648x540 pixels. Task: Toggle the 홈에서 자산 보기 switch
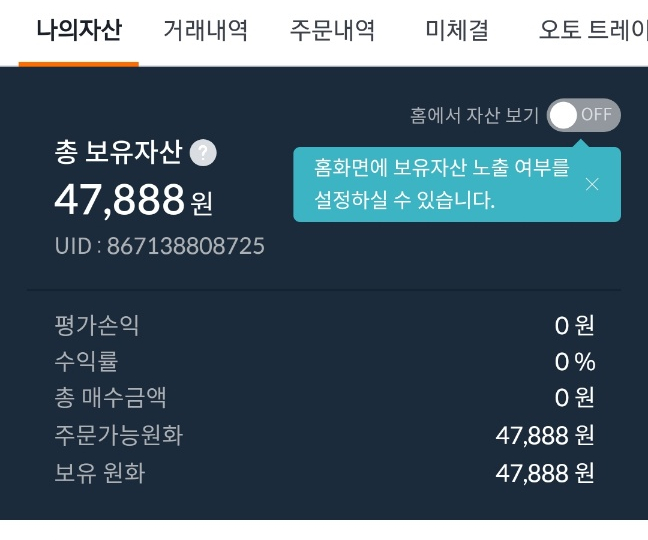point(583,115)
